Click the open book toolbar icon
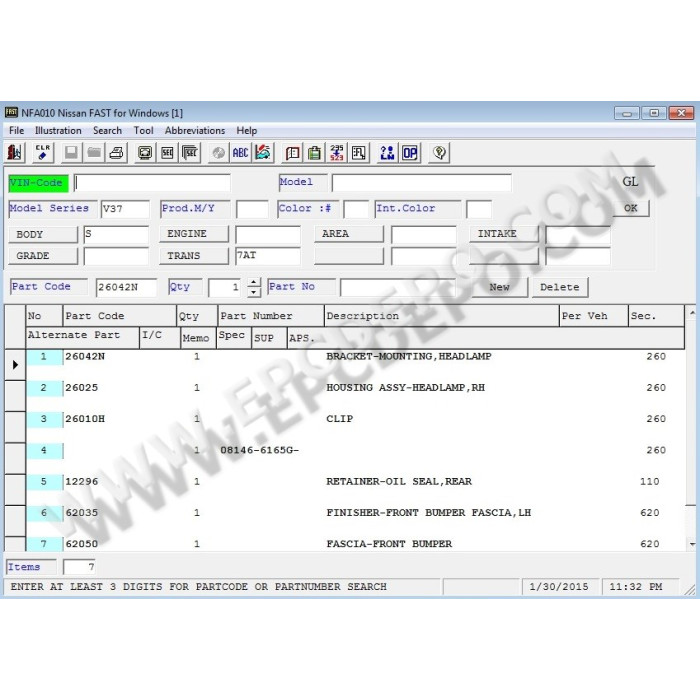700x700 pixels. [292, 153]
